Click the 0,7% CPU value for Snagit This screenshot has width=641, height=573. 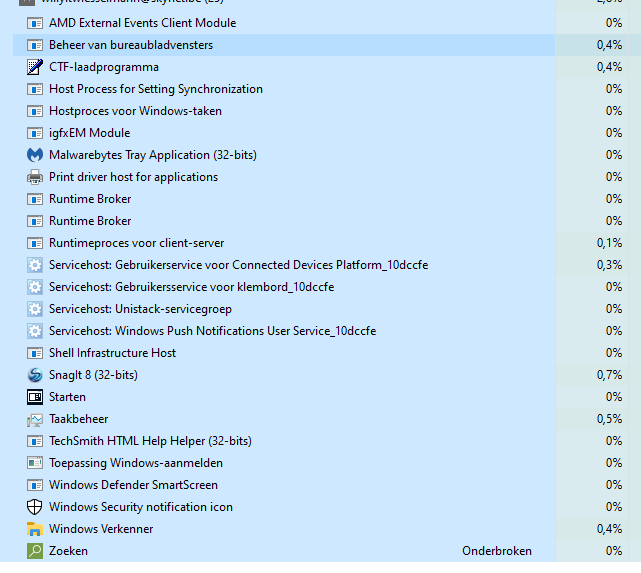pos(608,375)
